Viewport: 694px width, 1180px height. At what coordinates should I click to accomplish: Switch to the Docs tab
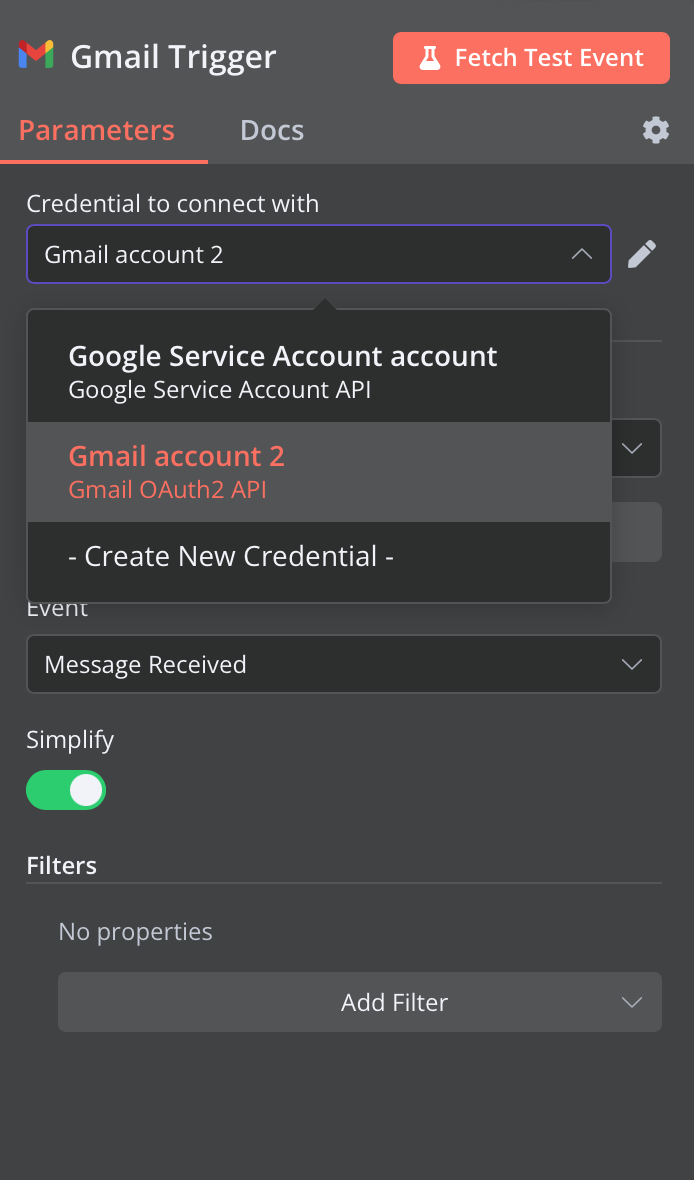(272, 130)
